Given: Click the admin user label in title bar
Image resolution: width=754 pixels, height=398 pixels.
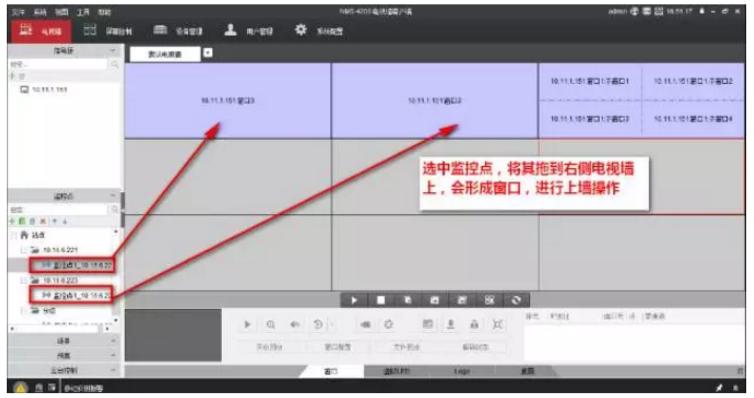Looking at the screenshot, I should click(x=617, y=12).
